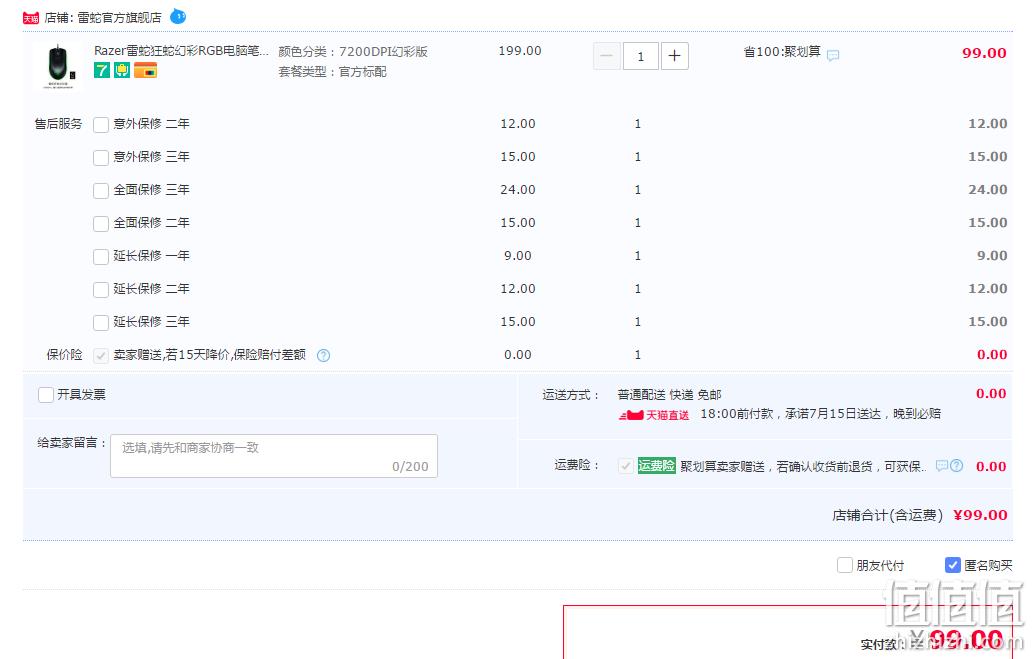Open the blue Wangwang chat icon

coord(178,16)
